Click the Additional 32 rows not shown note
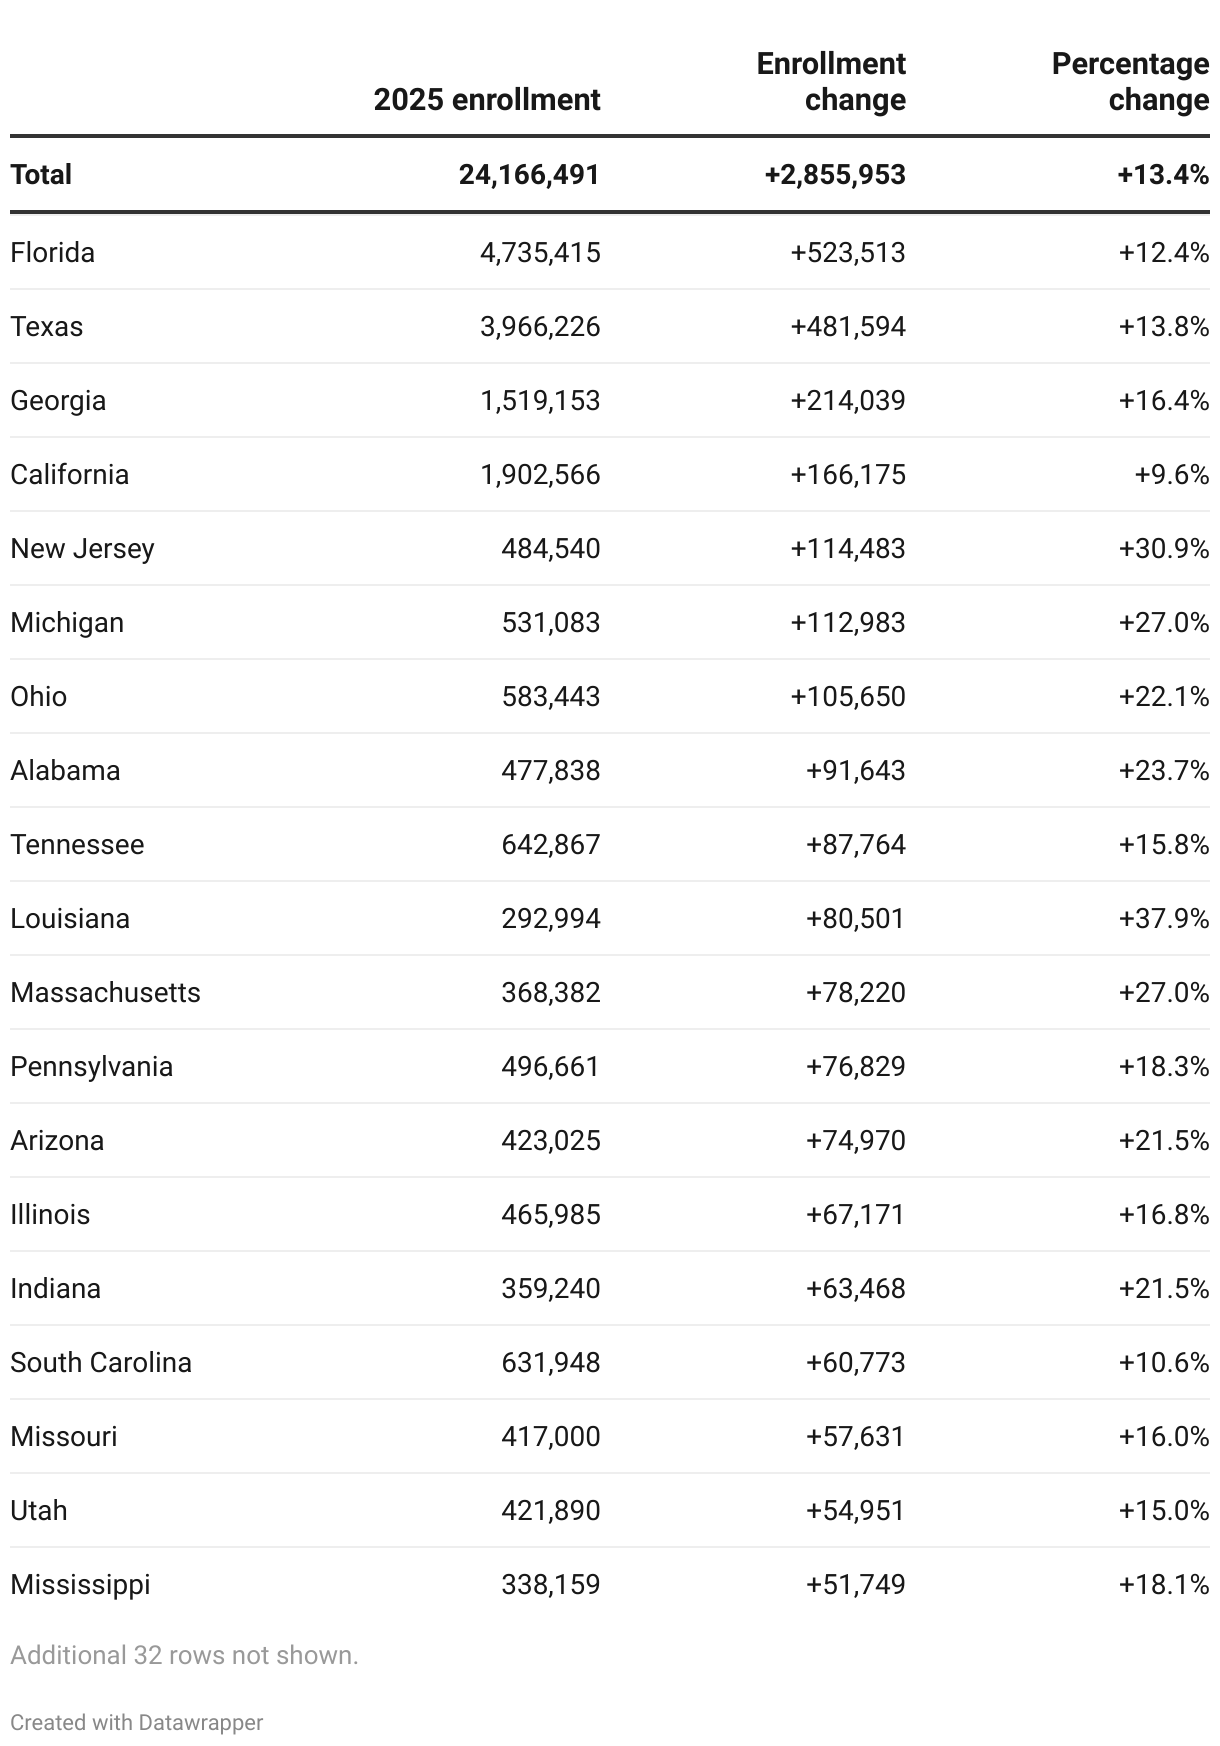Image resolution: width=1220 pixels, height=1746 pixels. [x=184, y=1655]
